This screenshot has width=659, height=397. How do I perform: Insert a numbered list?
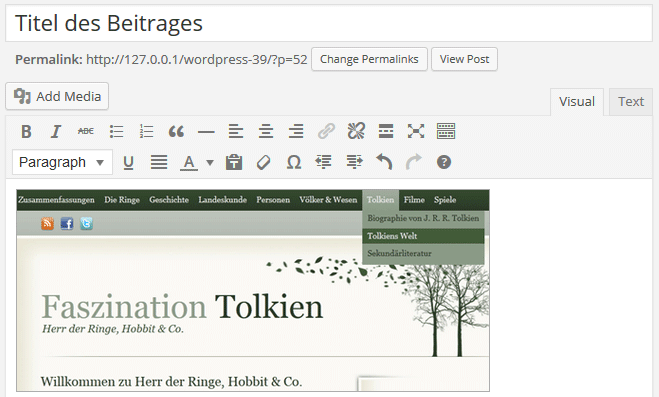tap(146, 131)
